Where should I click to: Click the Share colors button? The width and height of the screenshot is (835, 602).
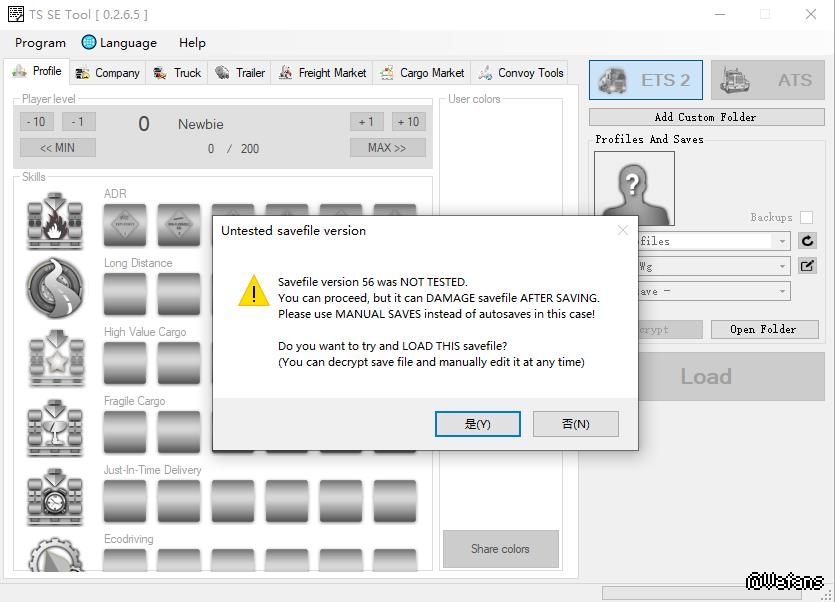(500, 549)
